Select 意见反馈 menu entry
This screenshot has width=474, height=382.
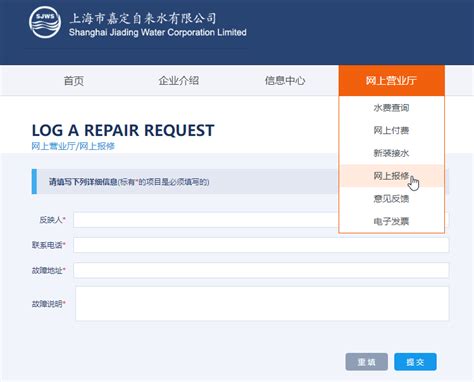point(391,199)
